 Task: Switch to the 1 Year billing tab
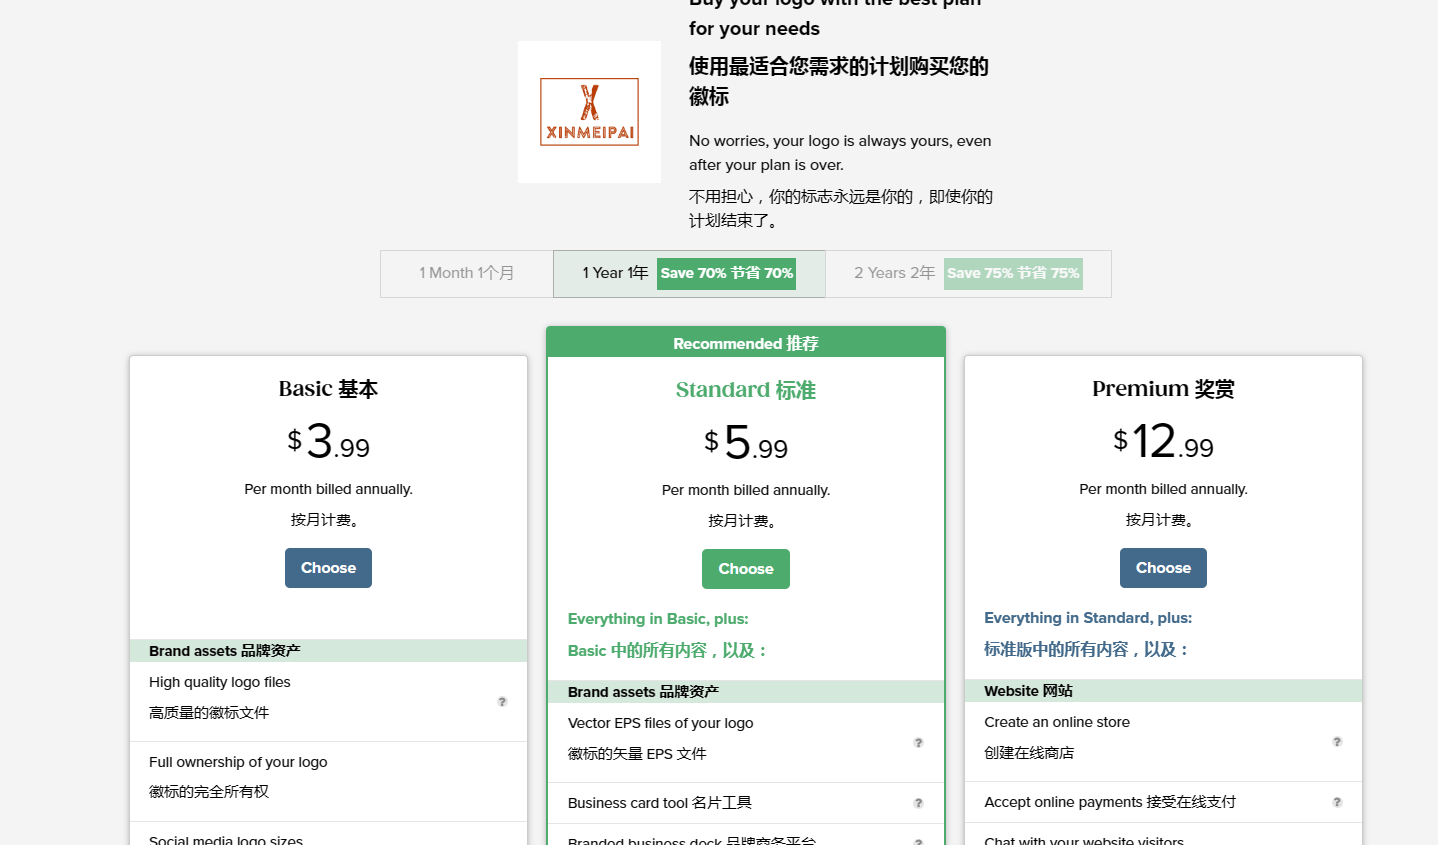pos(615,274)
